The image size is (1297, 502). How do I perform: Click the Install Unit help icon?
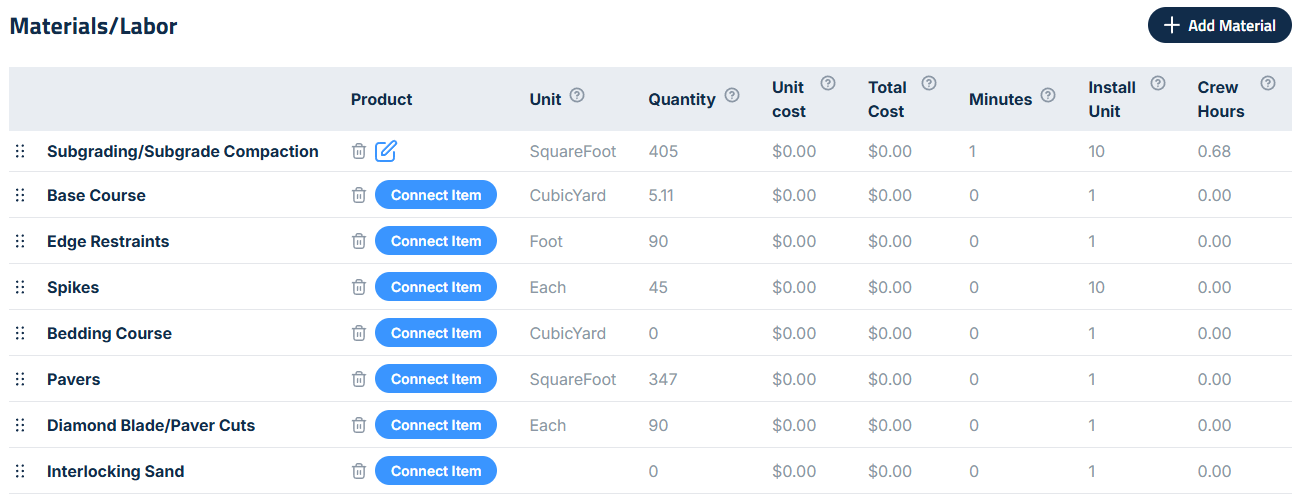pyautogui.click(x=1158, y=83)
